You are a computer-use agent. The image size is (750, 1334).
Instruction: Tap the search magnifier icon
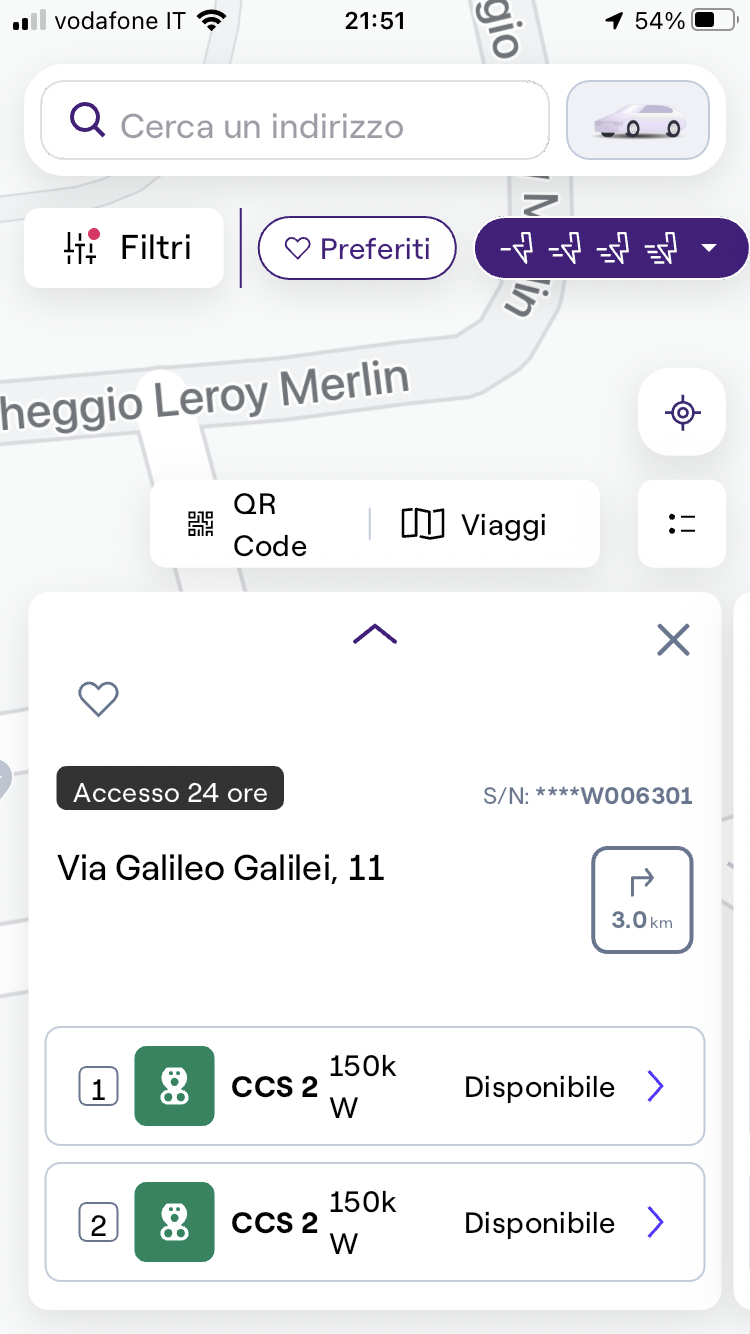88,121
